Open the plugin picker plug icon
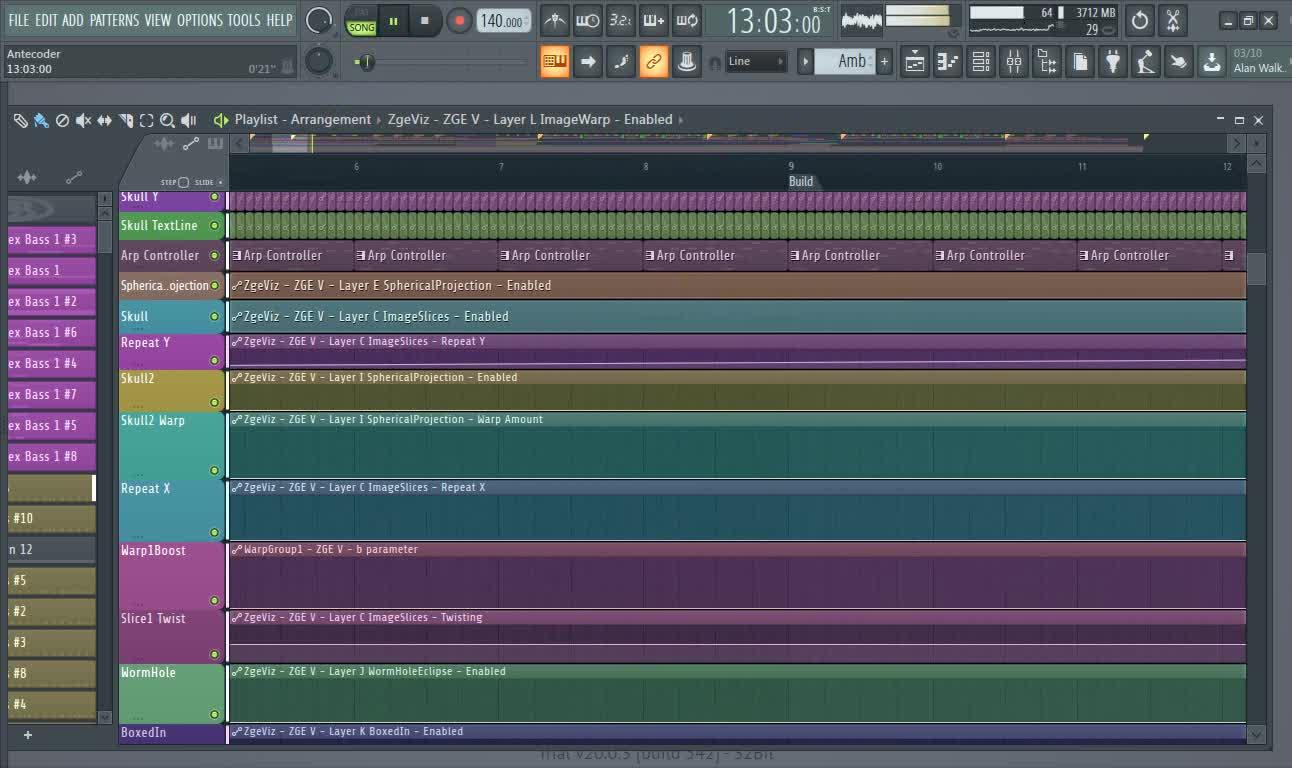1292x768 pixels. 1113,62
